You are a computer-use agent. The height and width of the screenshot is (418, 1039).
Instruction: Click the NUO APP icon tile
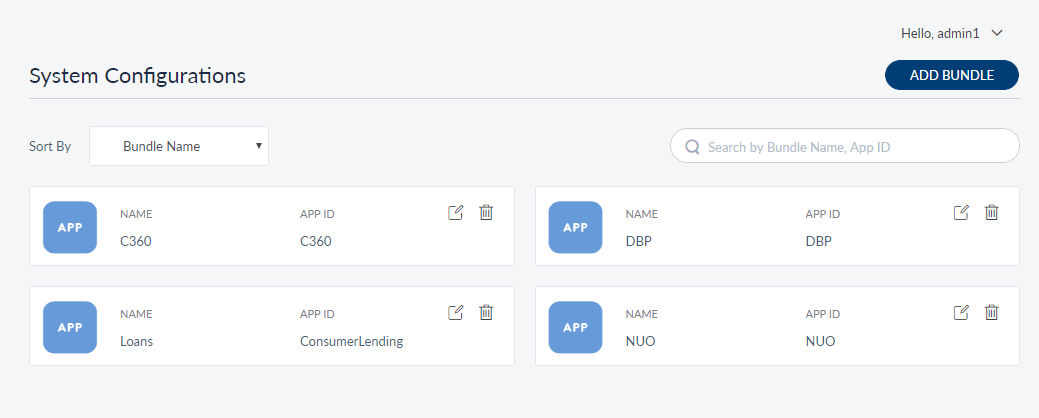576,327
